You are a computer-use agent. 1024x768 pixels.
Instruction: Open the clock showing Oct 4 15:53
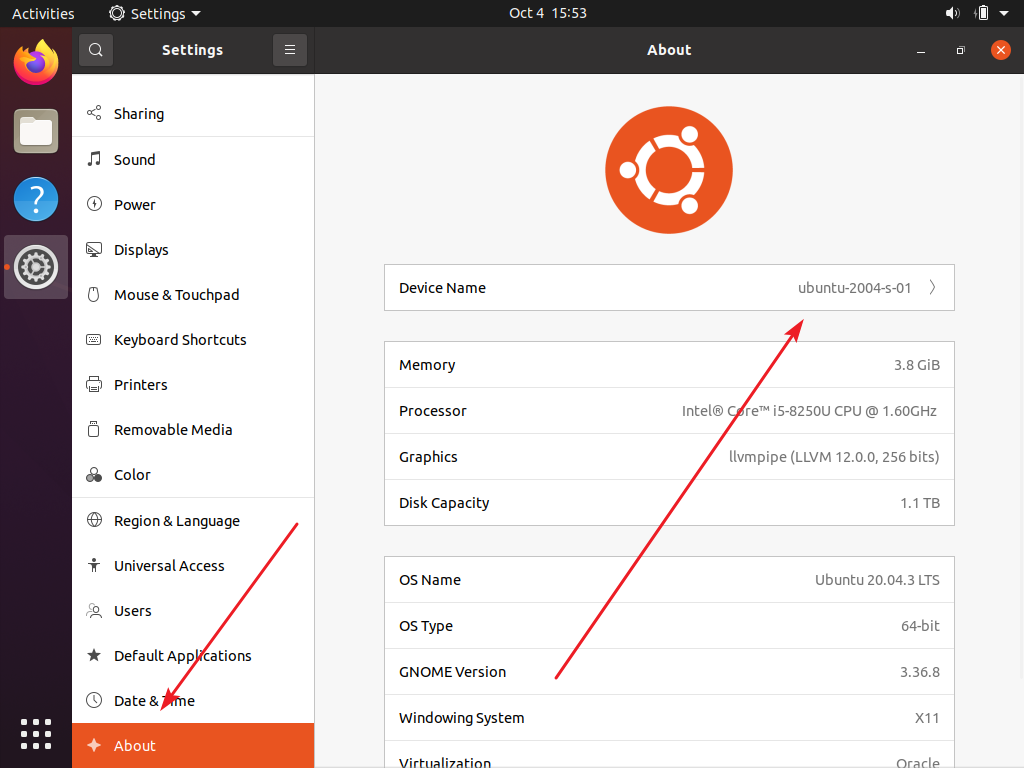[548, 13]
